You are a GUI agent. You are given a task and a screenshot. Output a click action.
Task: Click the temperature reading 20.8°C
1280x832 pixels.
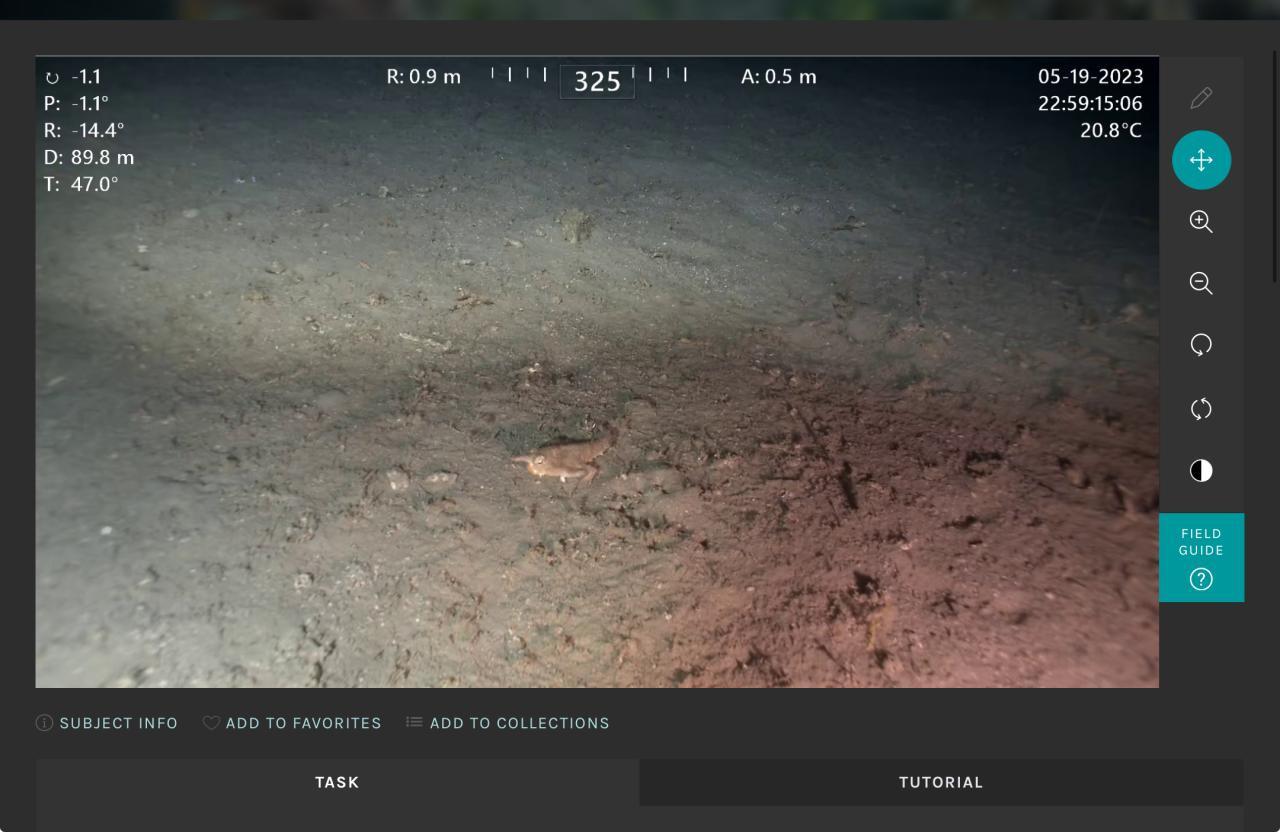pos(1111,130)
